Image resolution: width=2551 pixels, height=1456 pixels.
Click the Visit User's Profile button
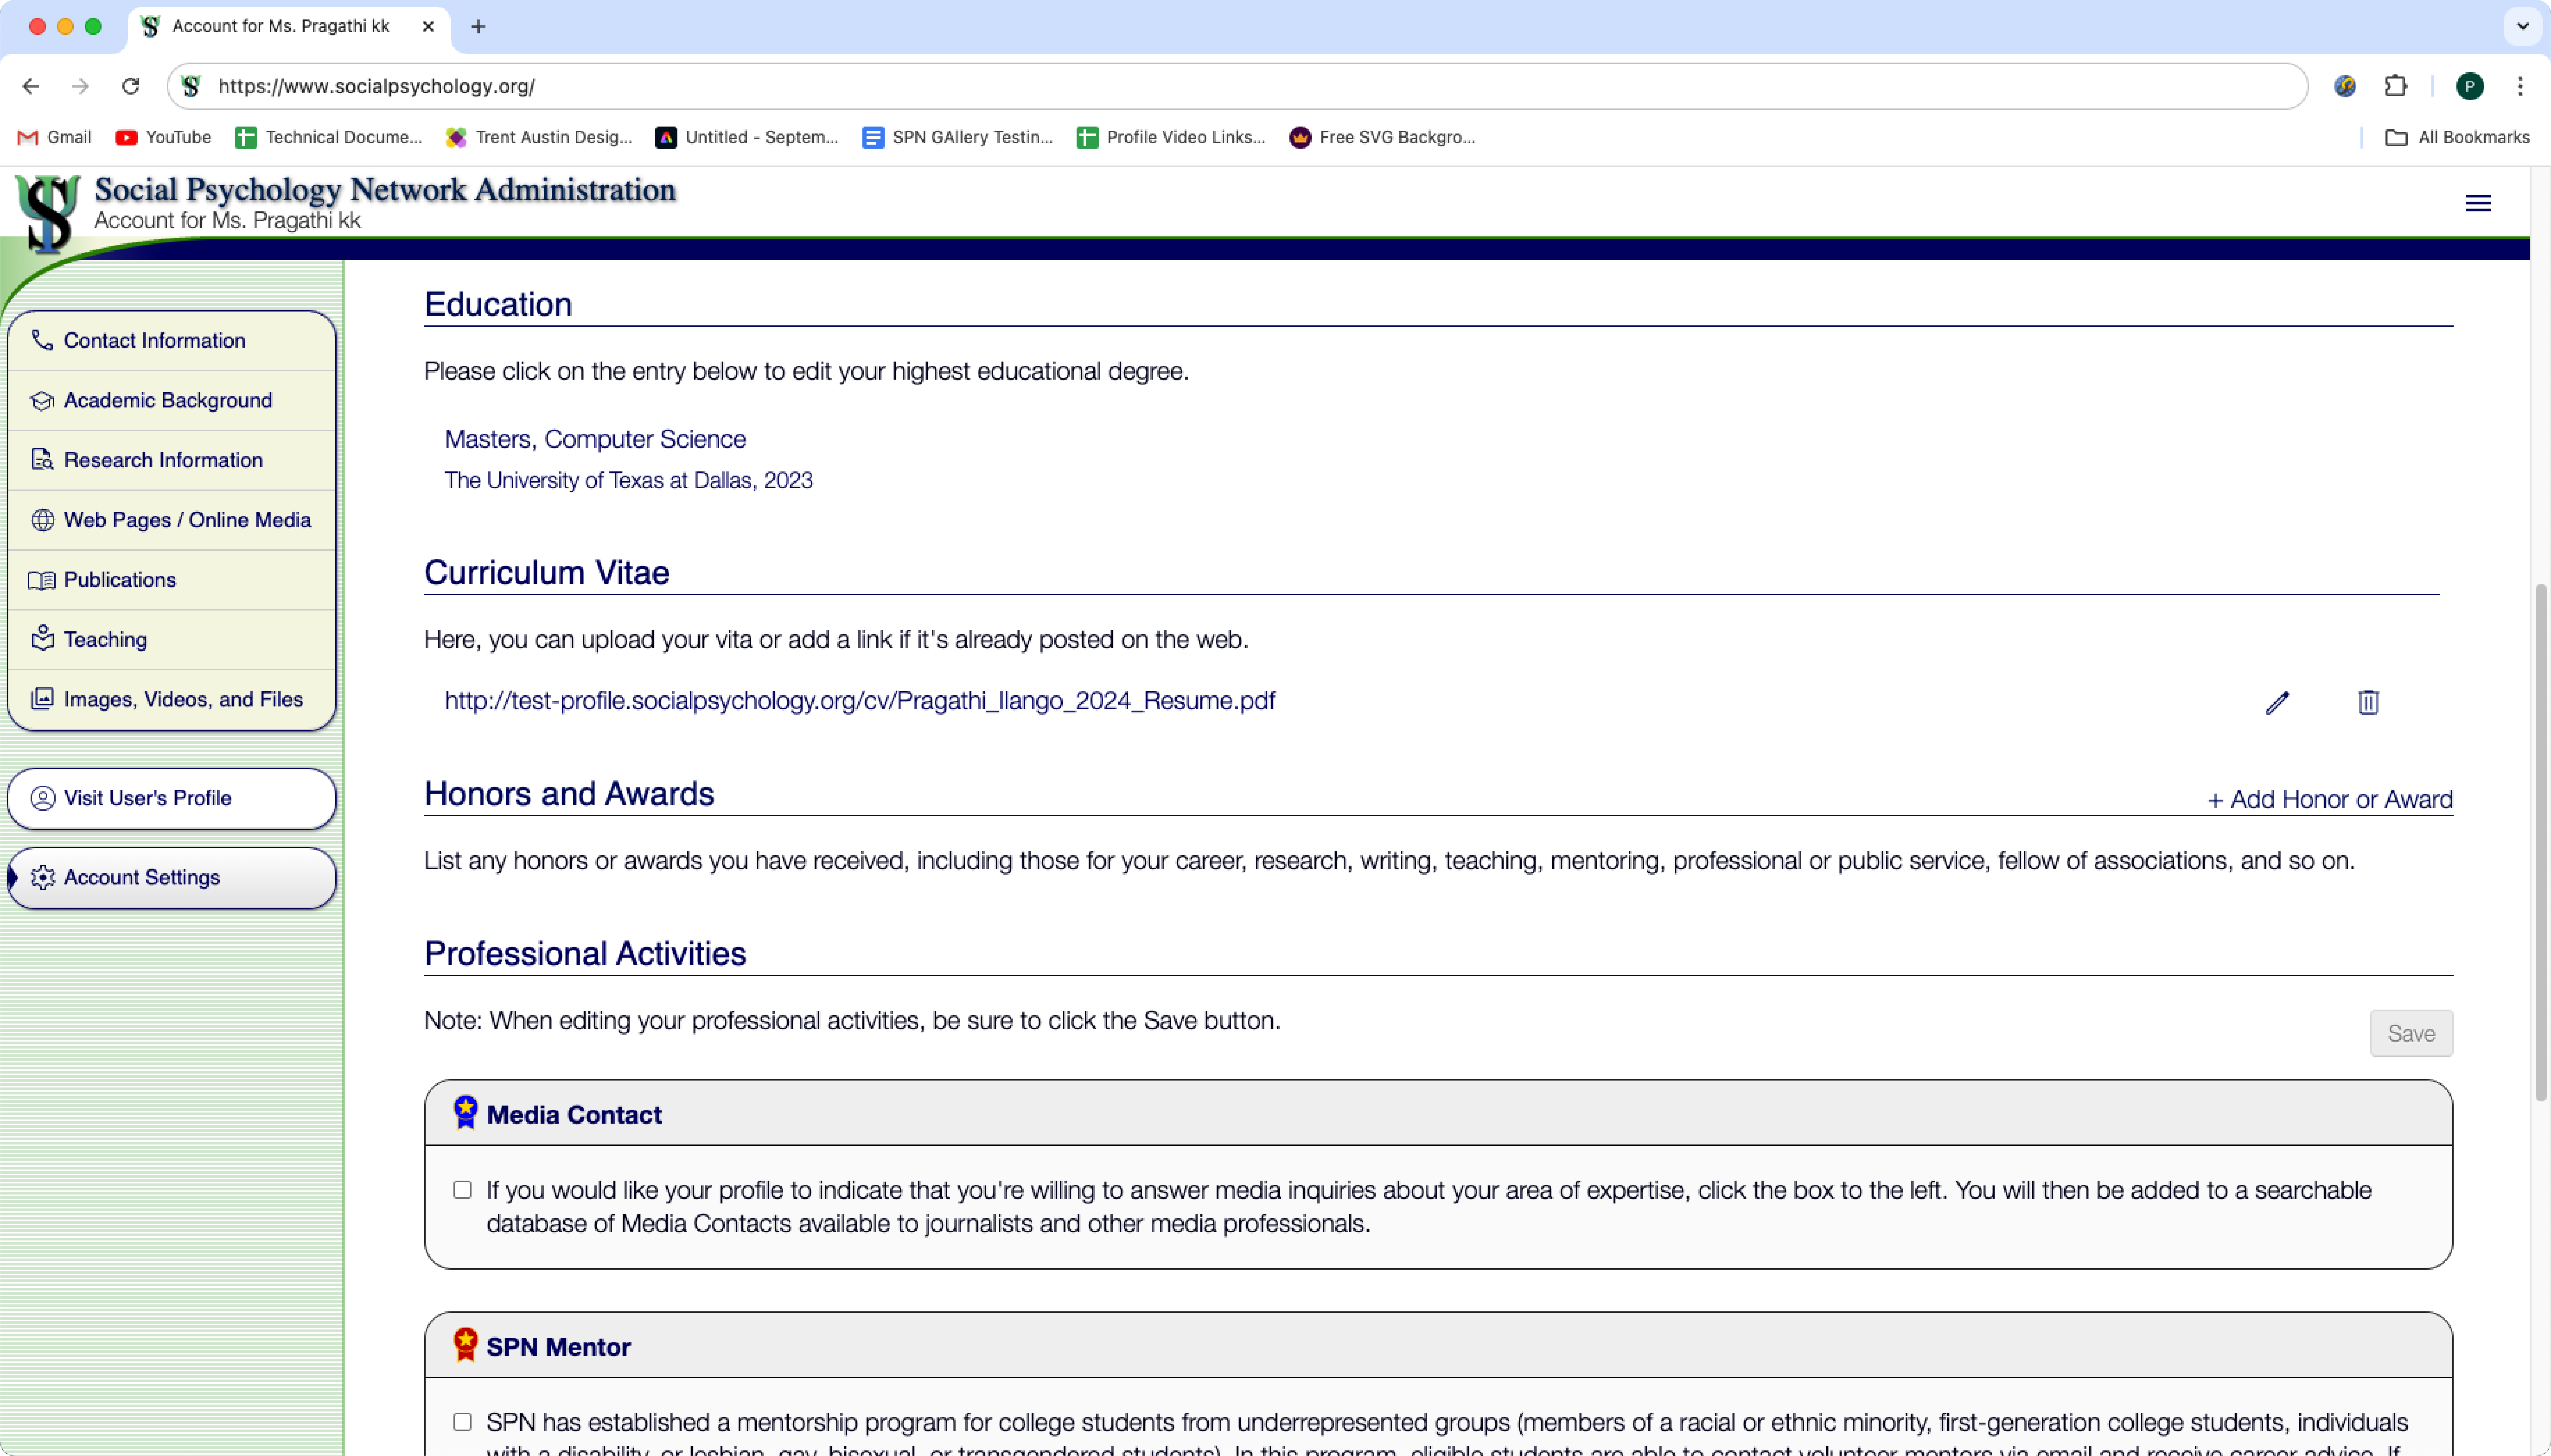tap(172, 798)
